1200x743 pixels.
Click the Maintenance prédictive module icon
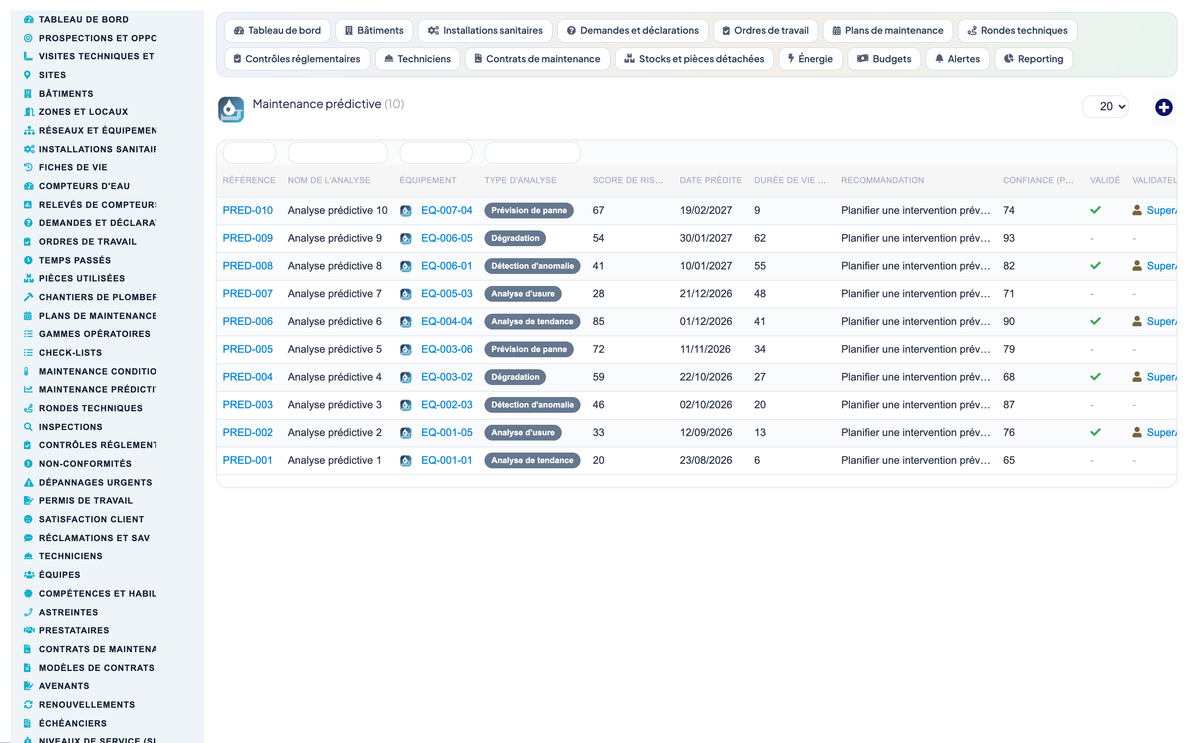(x=231, y=109)
